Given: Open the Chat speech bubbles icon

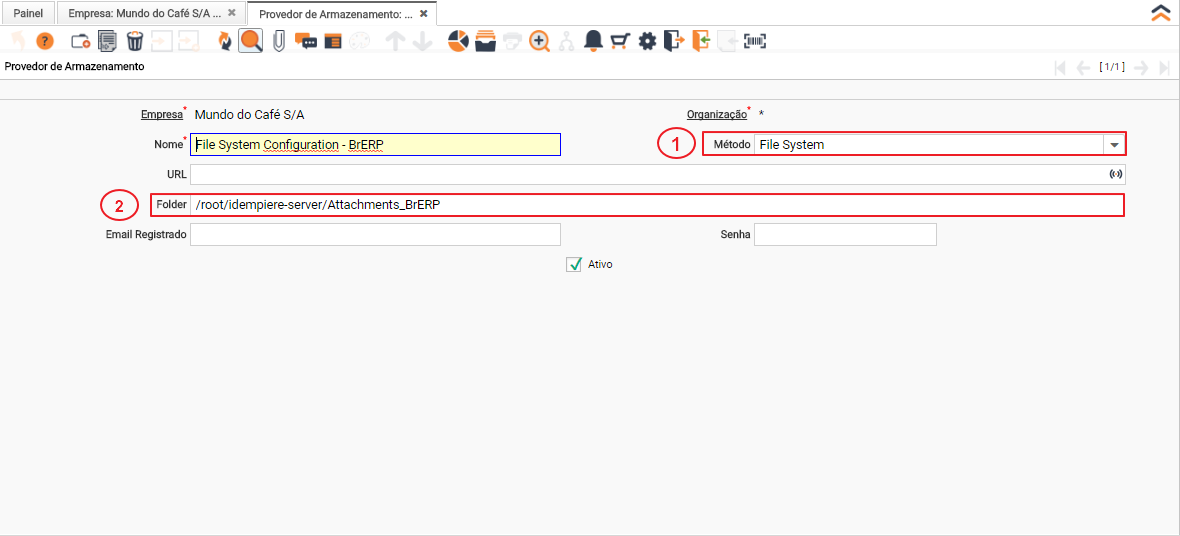Looking at the screenshot, I should pyautogui.click(x=306, y=41).
